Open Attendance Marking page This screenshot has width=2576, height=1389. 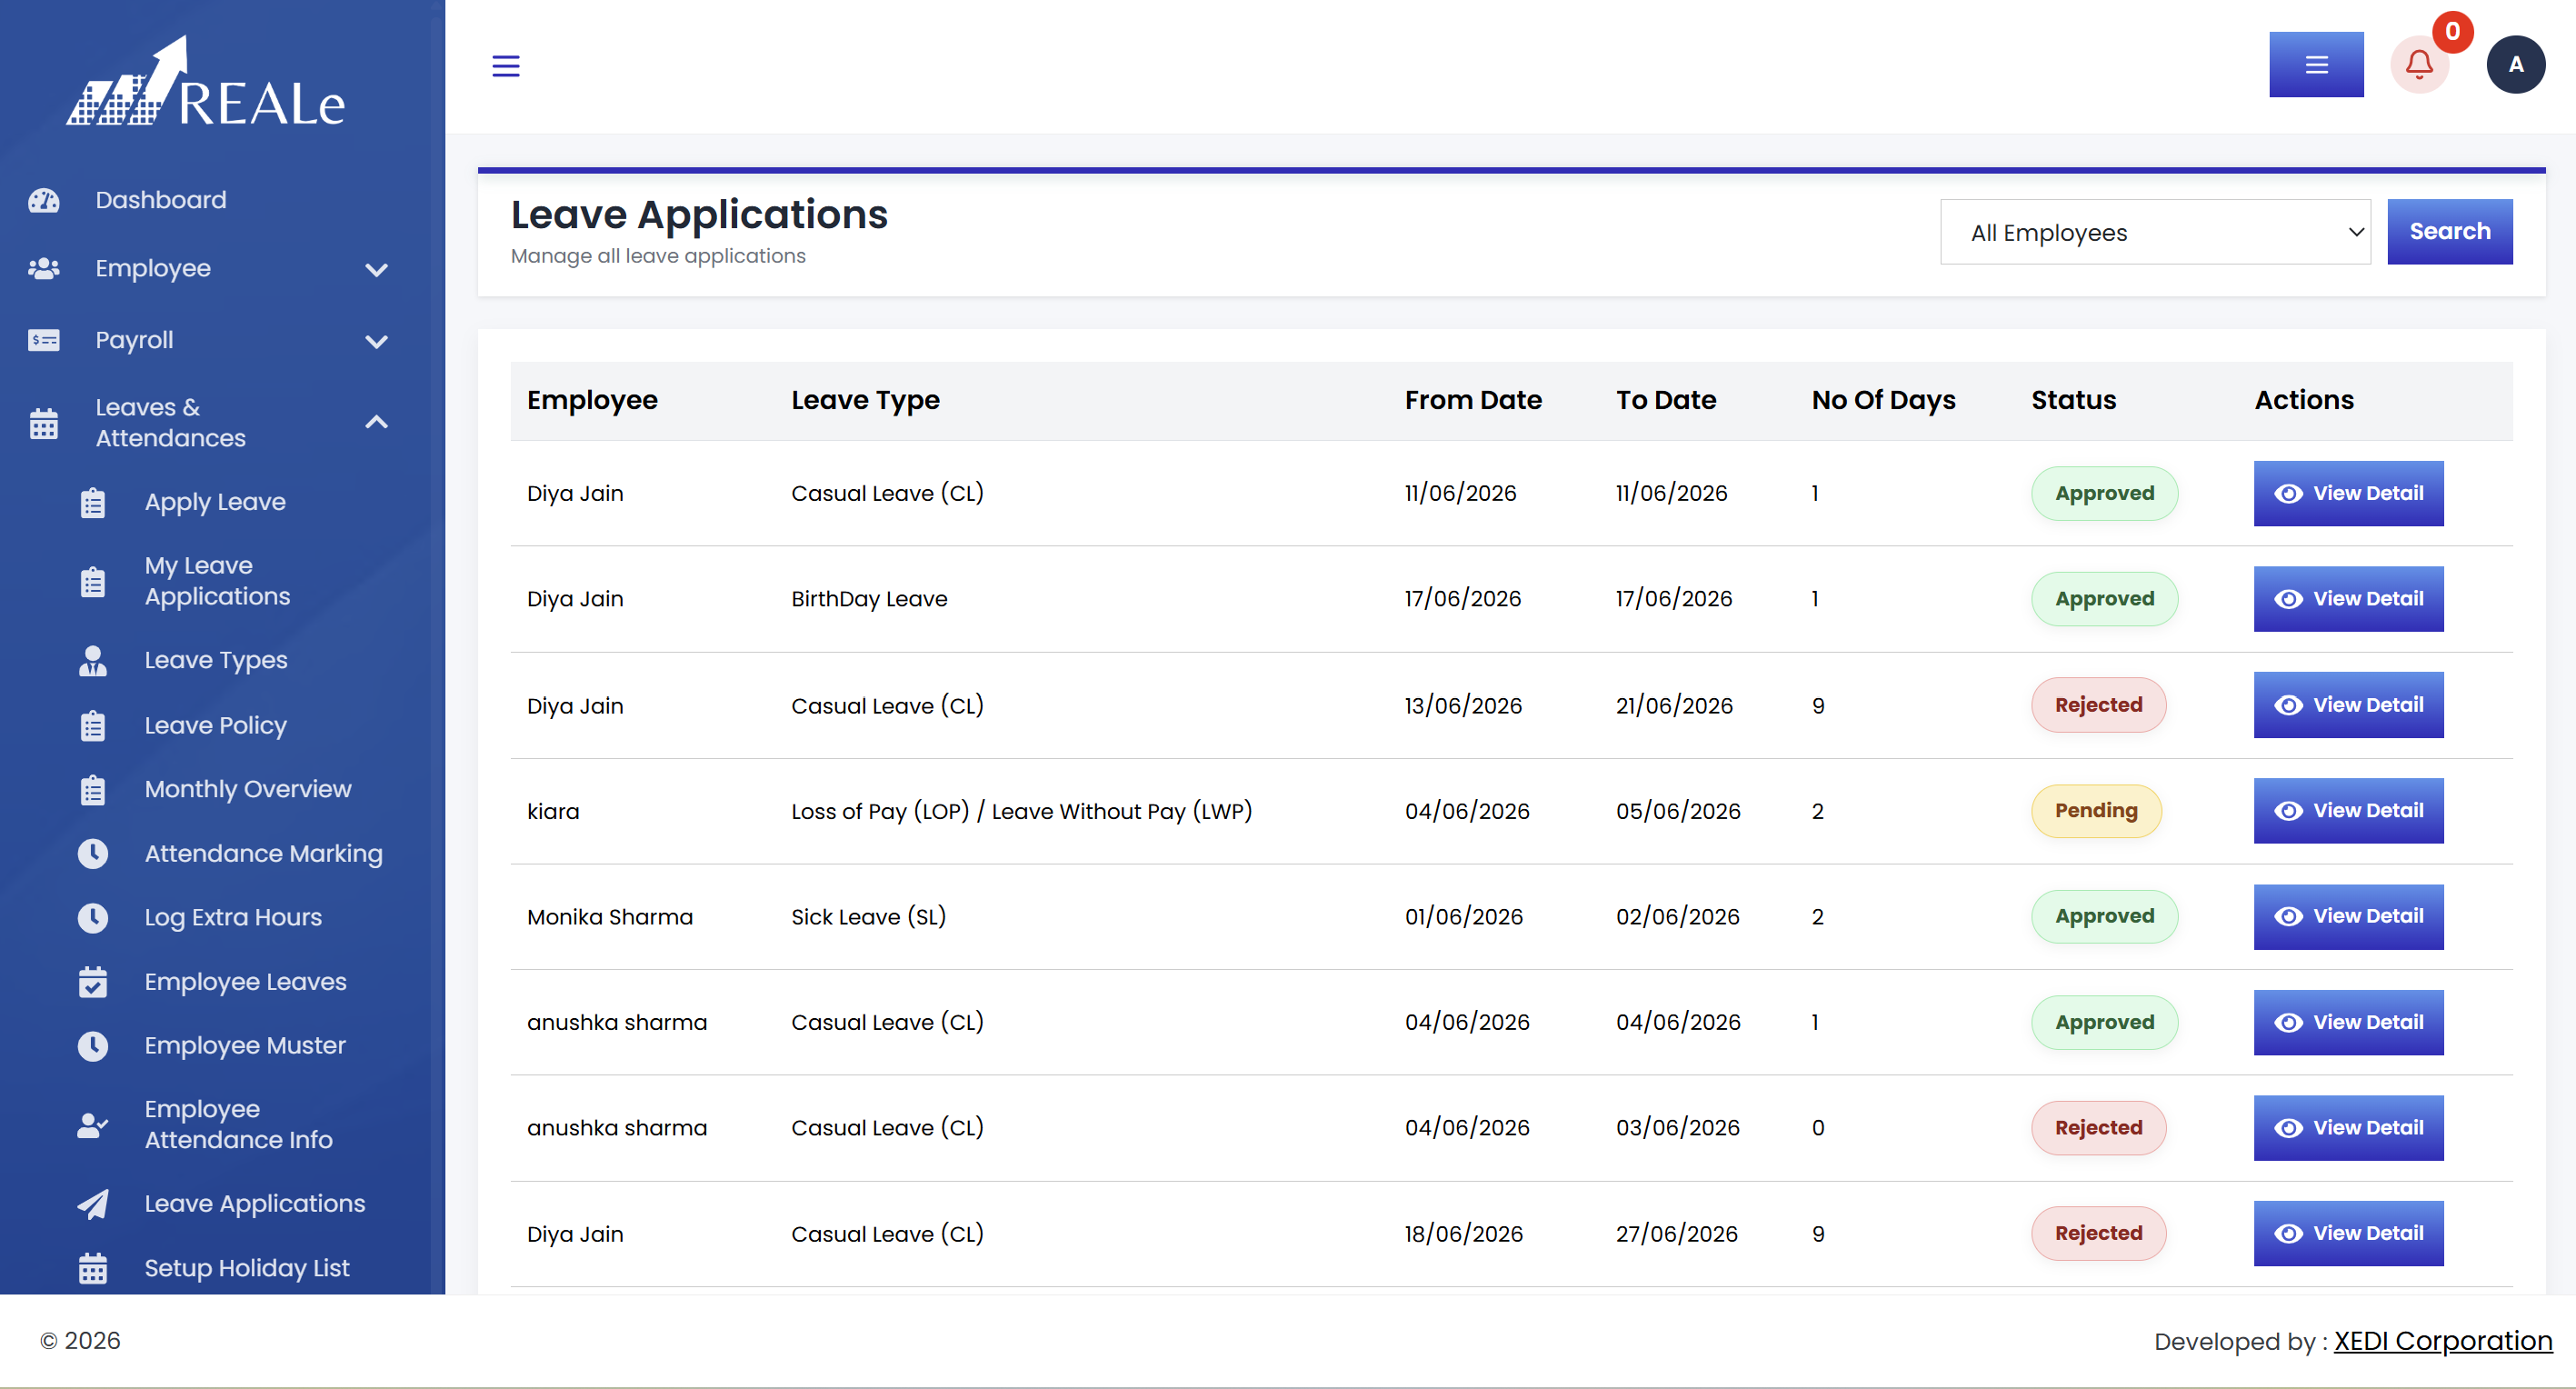[x=264, y=853]
